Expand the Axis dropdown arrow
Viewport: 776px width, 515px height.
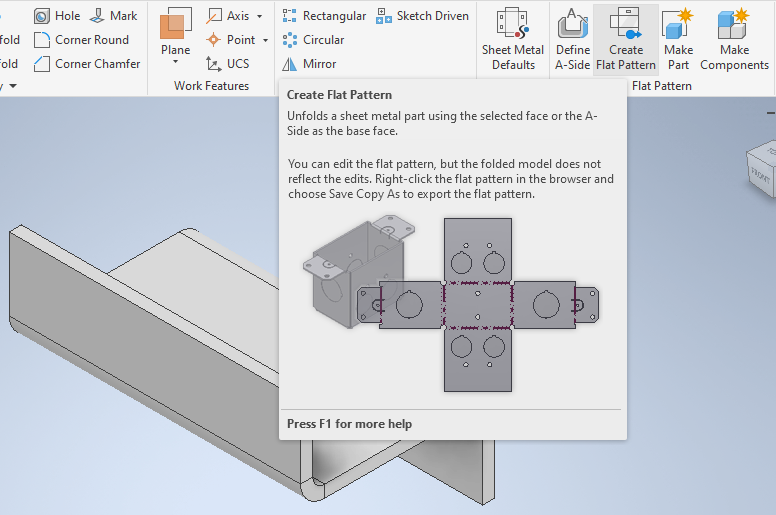pyautogui.click(x=260, y=16)
